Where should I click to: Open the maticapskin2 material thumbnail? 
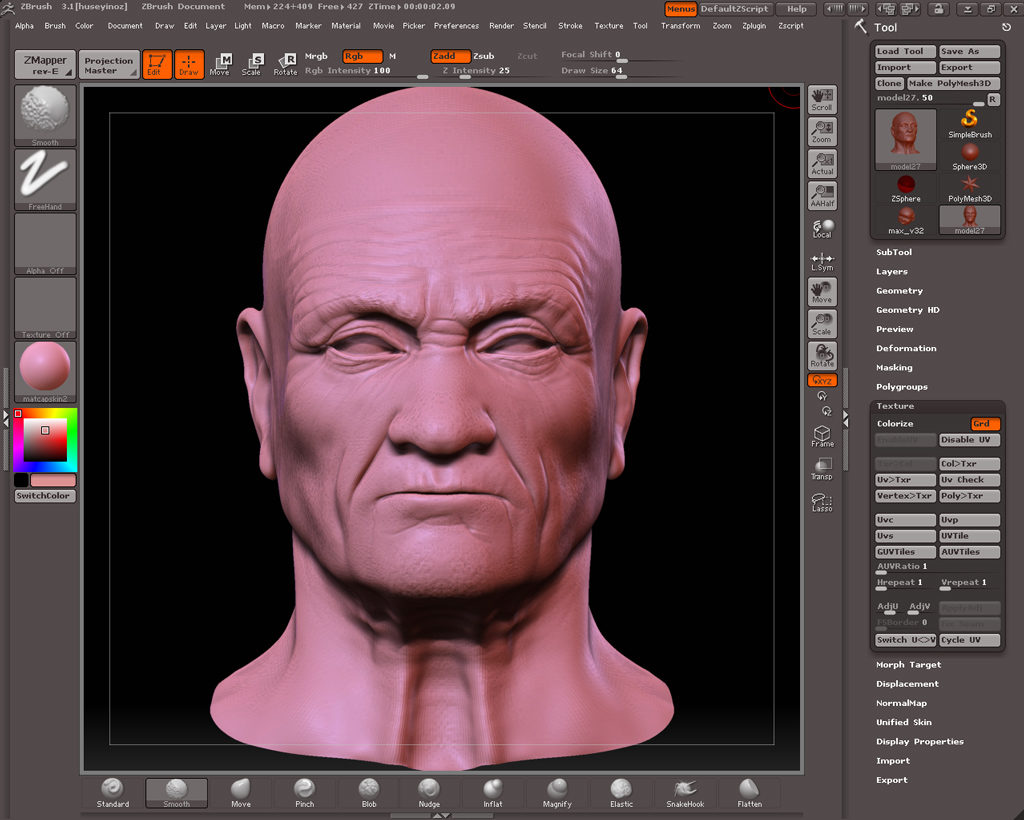[45, 371]
